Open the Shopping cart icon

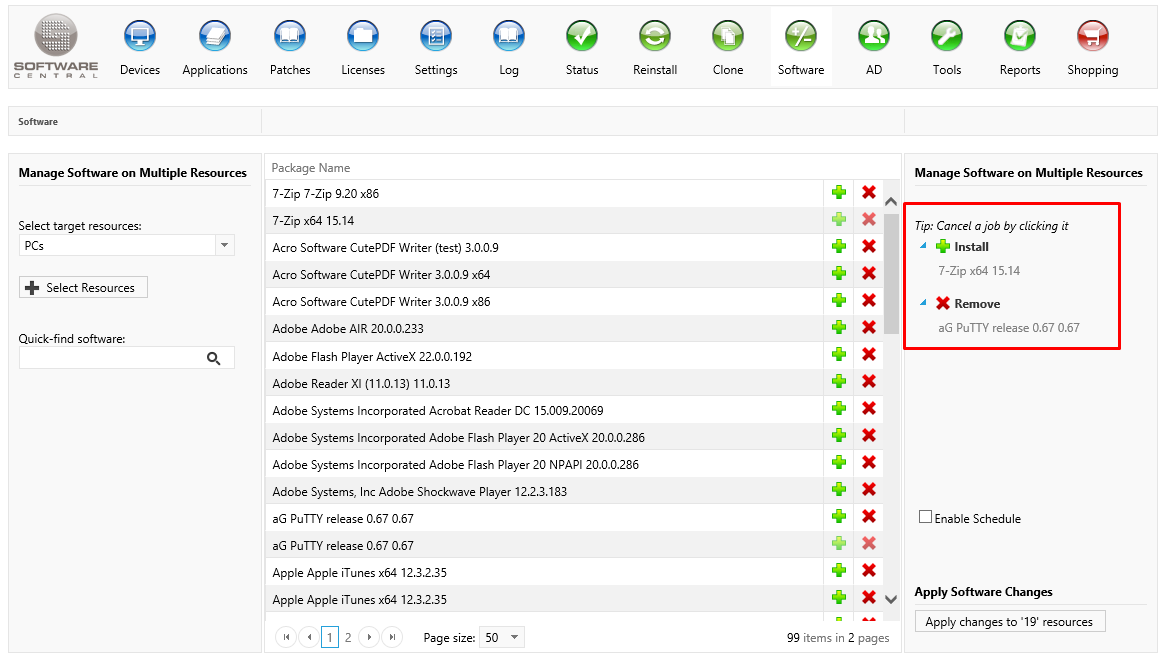[1092, 37]
